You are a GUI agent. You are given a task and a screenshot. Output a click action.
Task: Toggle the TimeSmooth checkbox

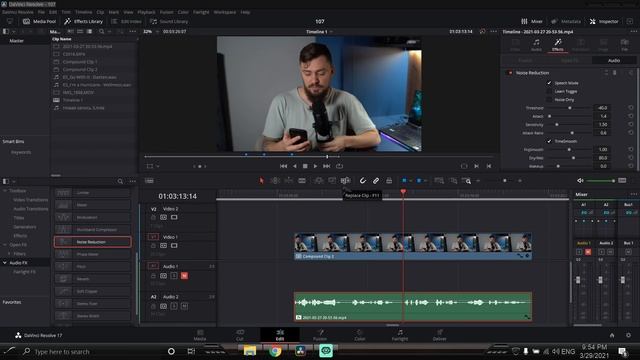click(x=549, y=141)
